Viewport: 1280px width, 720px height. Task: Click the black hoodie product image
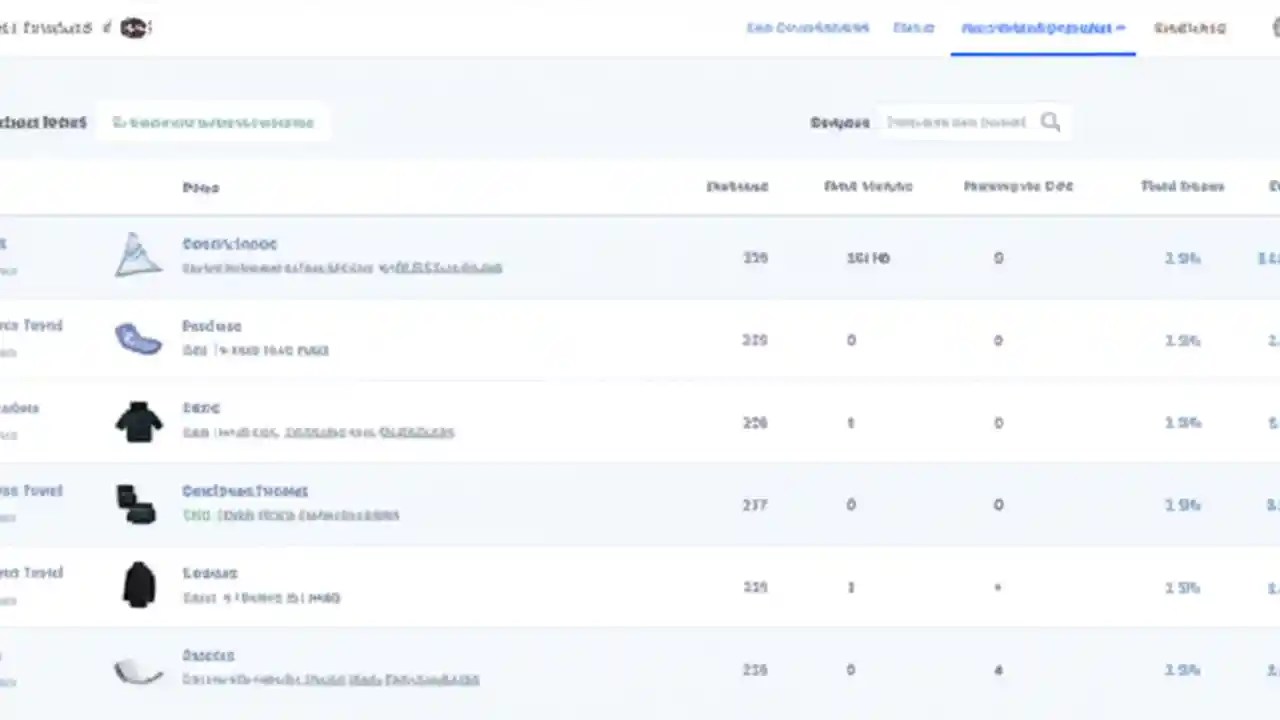[138, 421]
